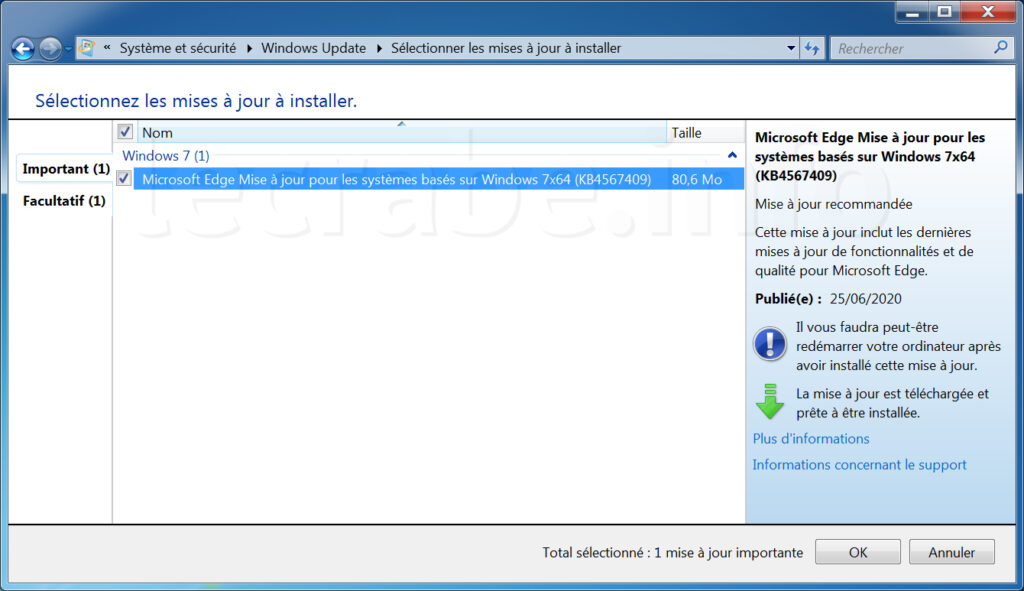The width and height of the screenshot is (1024, 591).
Task: Switch to the Important (1) tab
Action: coord(66,169)
